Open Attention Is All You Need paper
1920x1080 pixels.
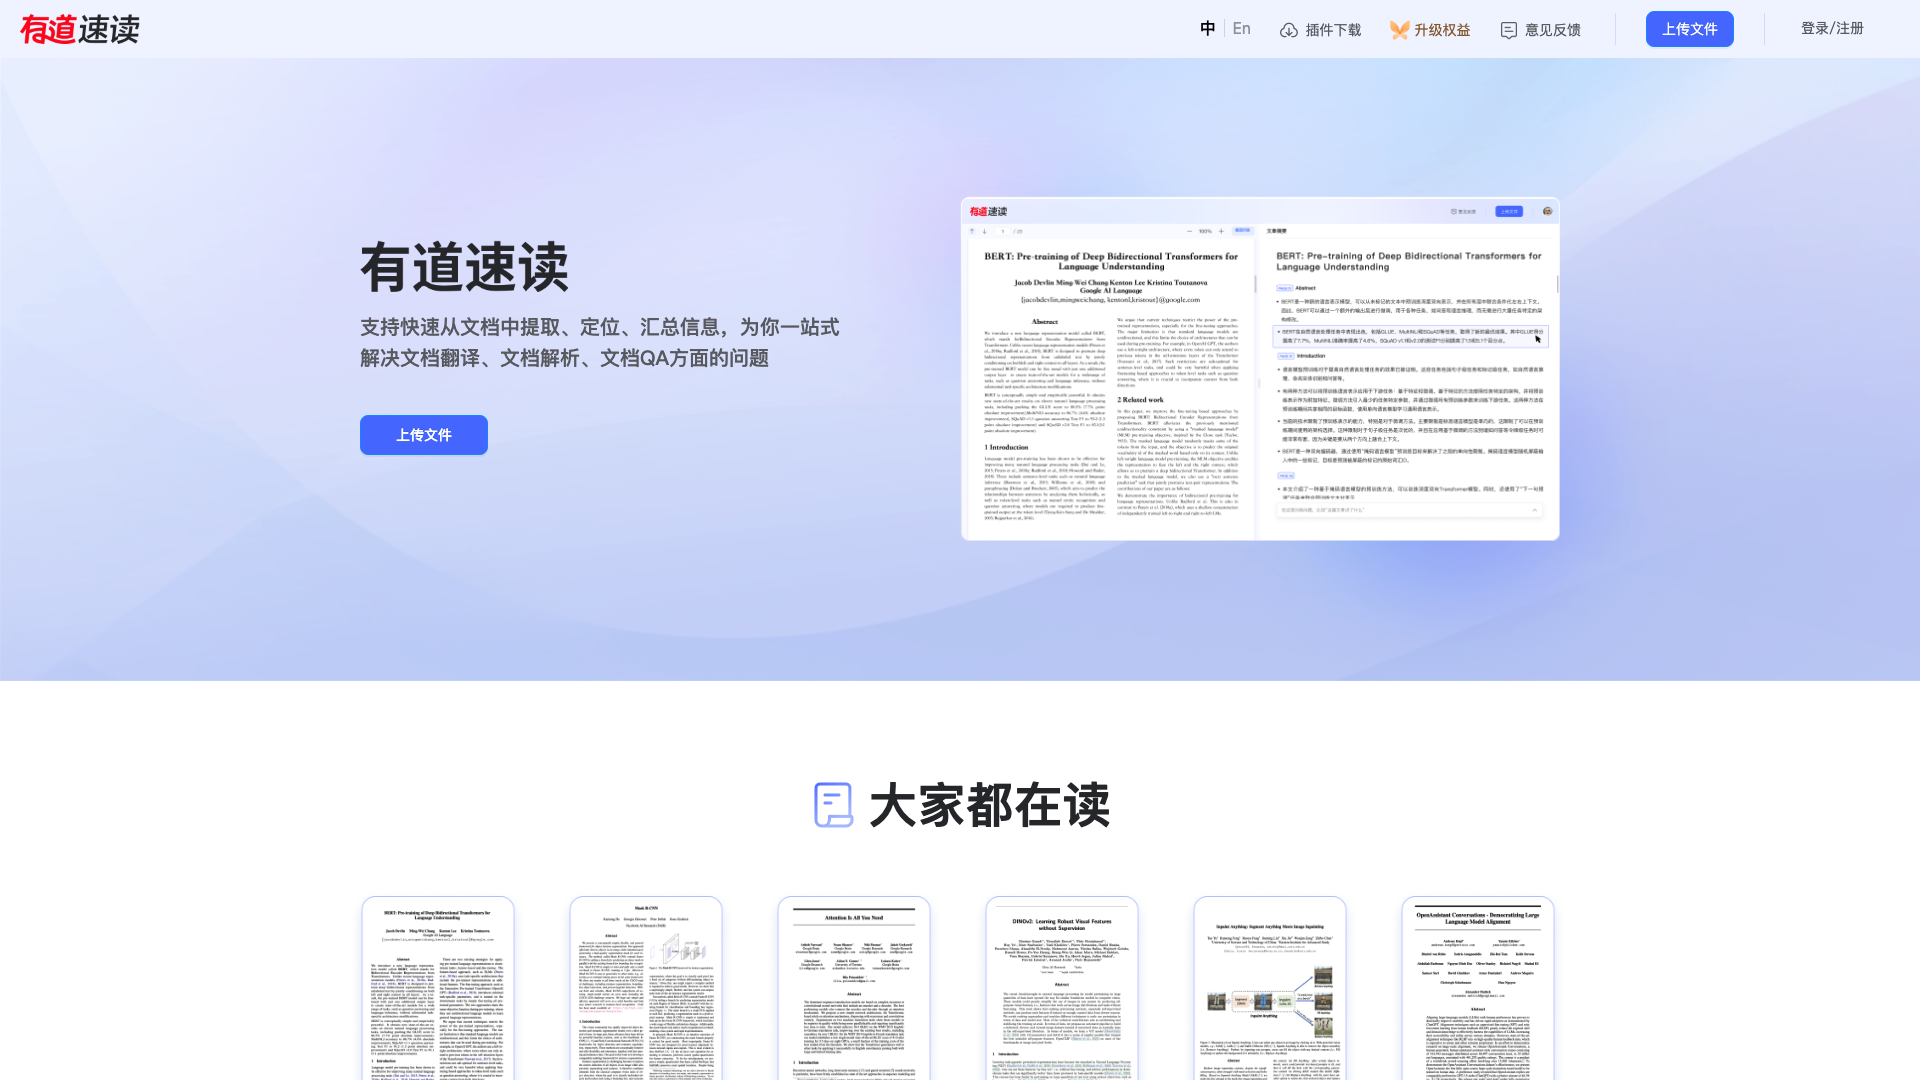[x=854, y=988]
